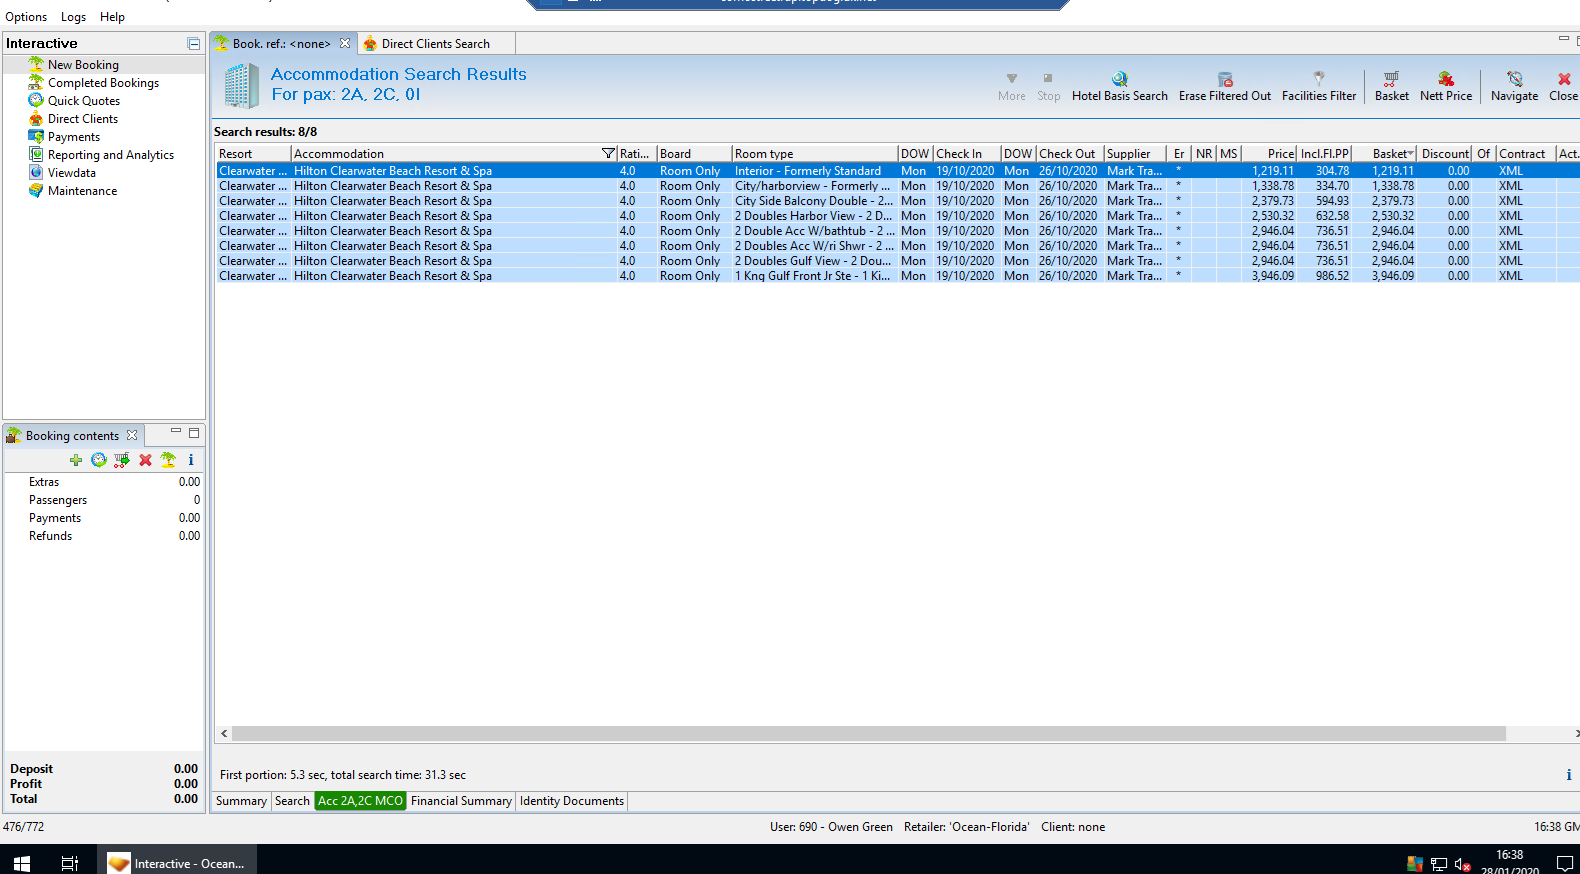Click the Hotel Basis Search toolbar icon

click(x=1120, y=79)
